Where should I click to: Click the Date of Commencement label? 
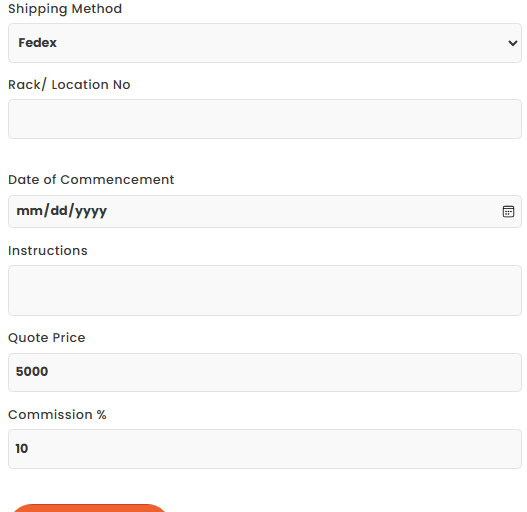(x=91, y=180)
